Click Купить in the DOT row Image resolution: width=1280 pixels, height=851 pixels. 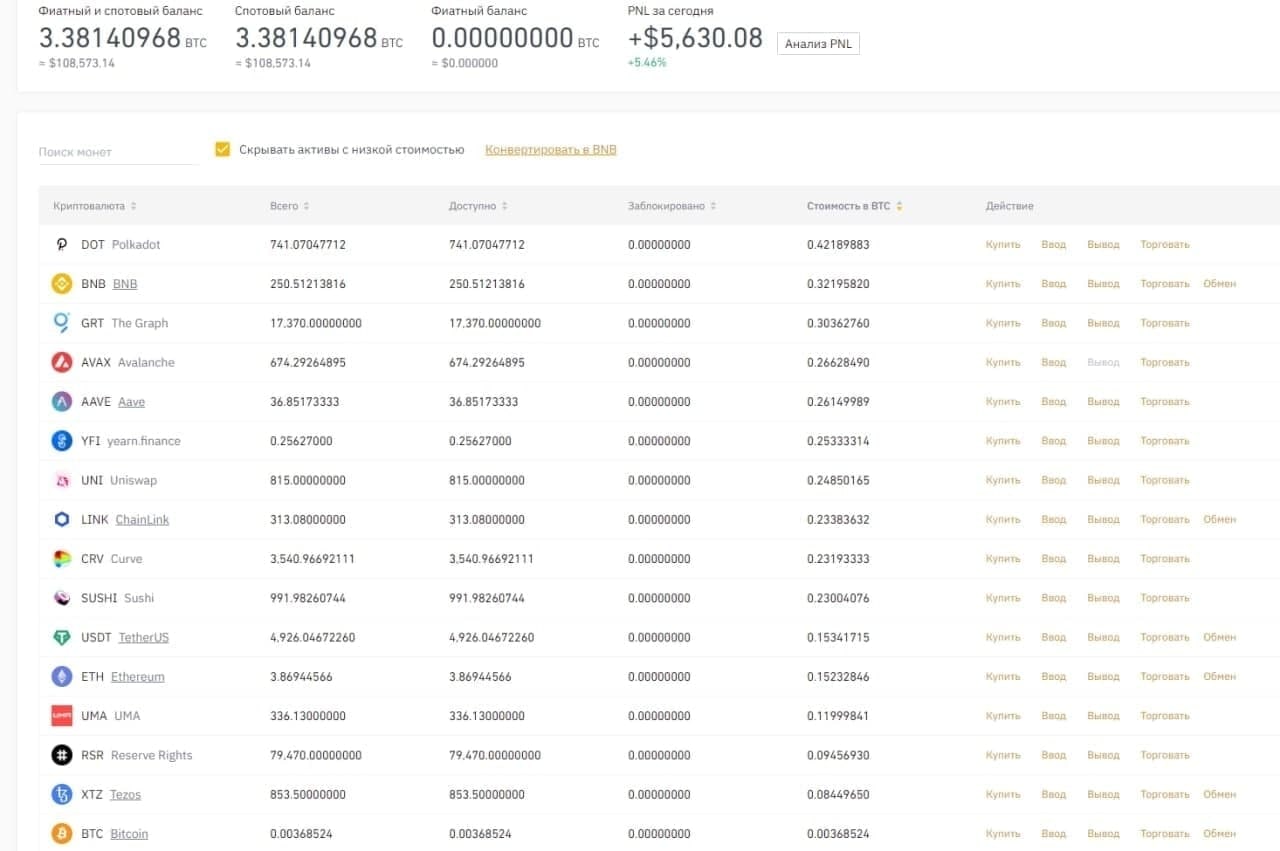click(x=1003, y=244)
